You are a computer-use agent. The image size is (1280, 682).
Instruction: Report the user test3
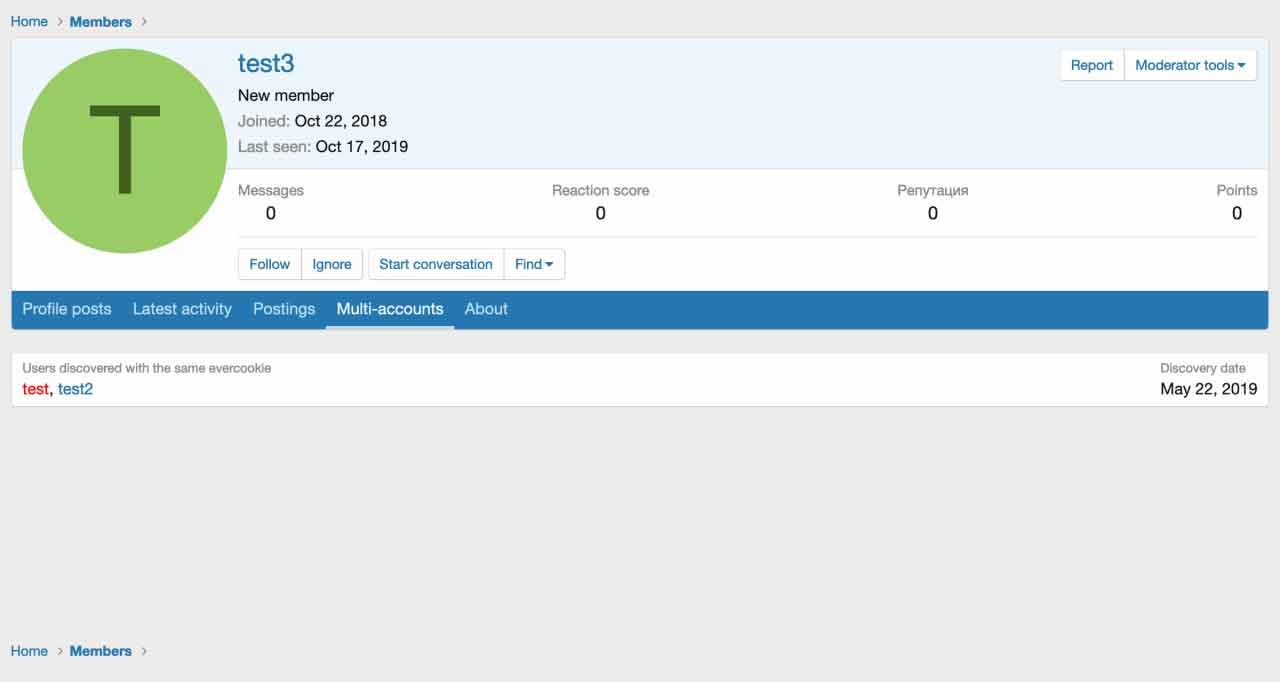tap(1091, 64)
